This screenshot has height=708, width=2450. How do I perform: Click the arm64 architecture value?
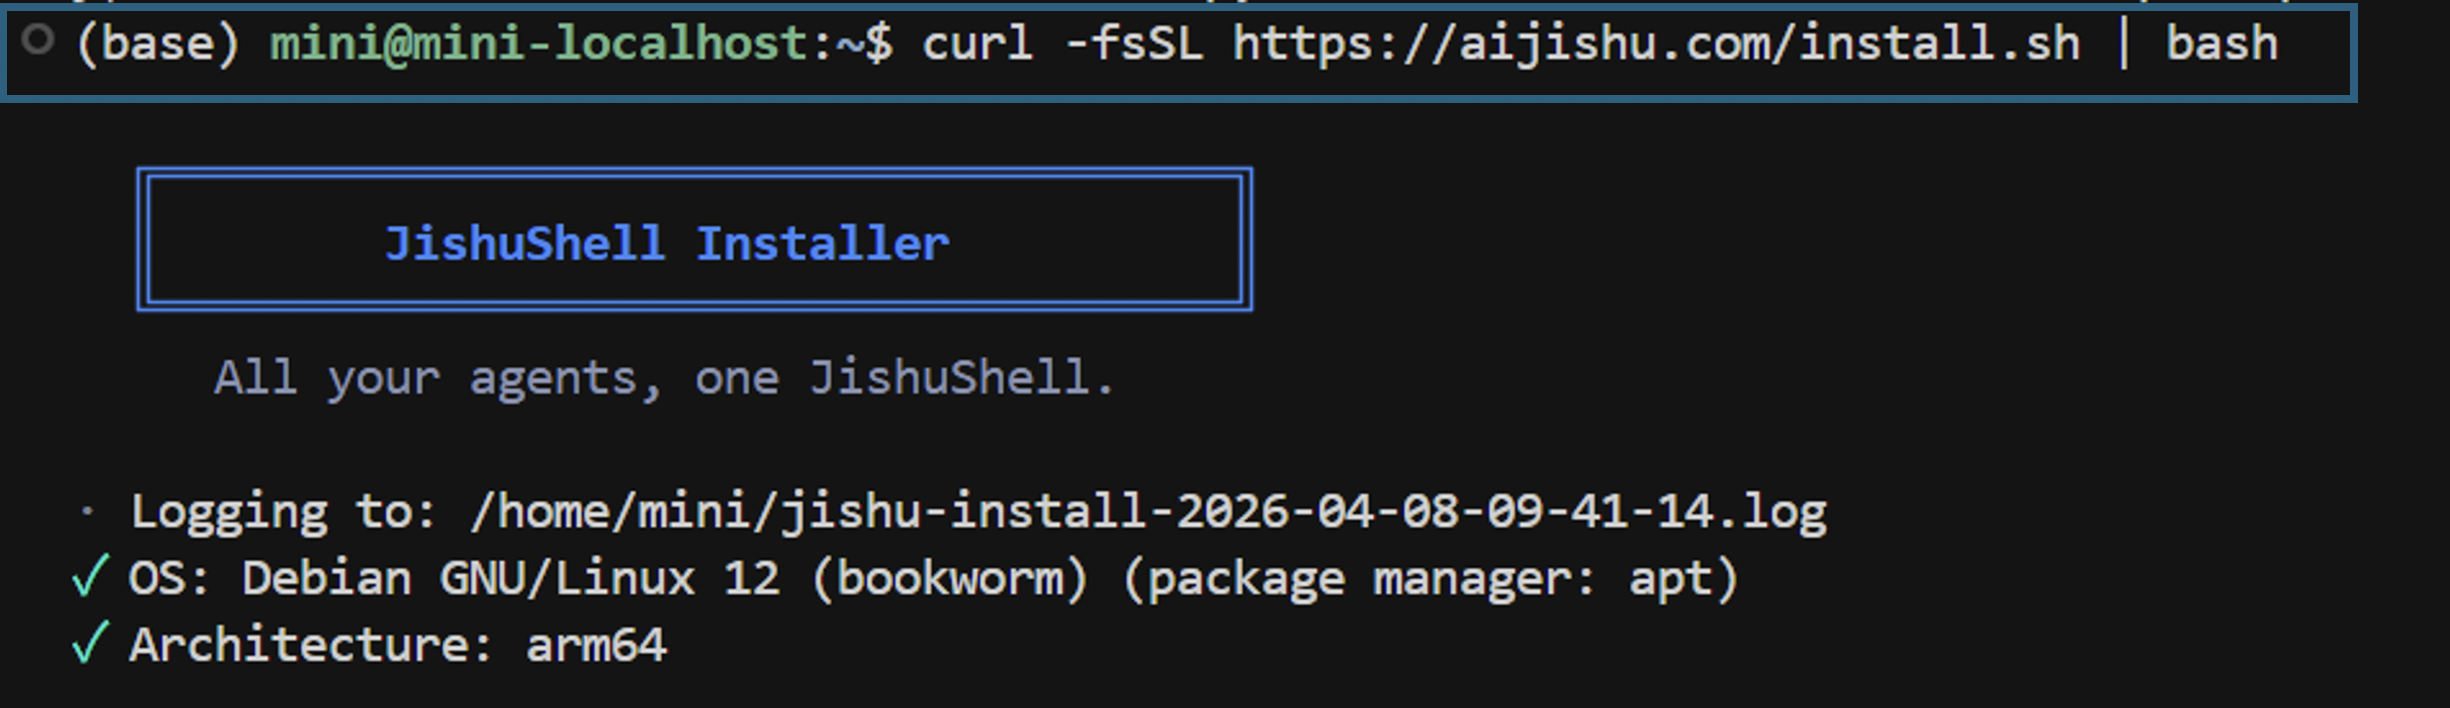coord(596,644)
